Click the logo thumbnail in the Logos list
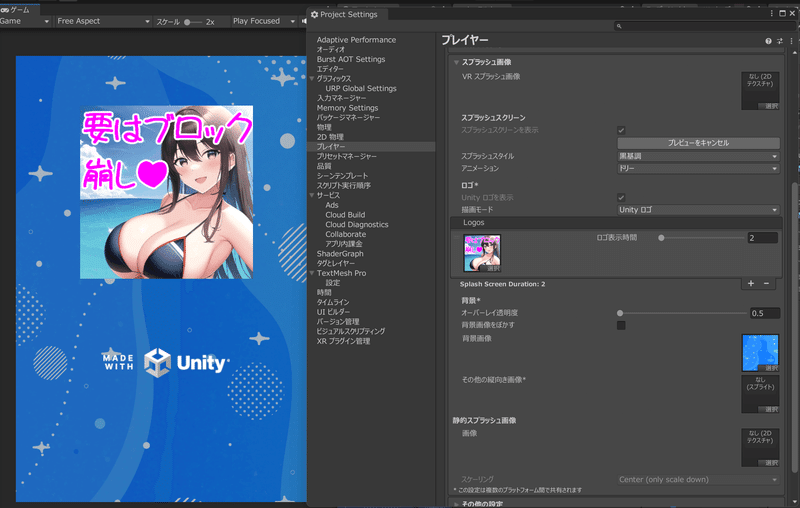 tap(482, 253)
